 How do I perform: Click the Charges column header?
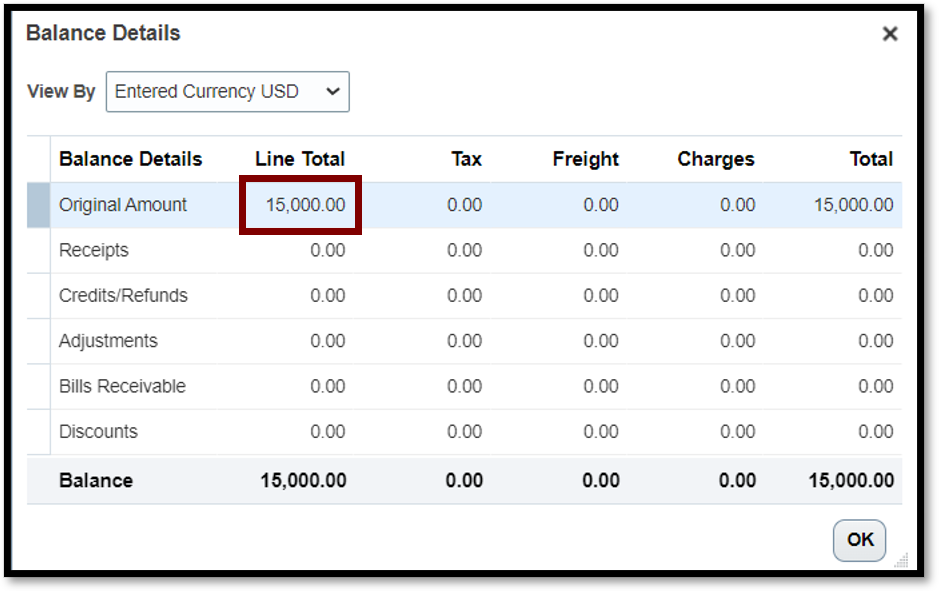coord(716,159)
